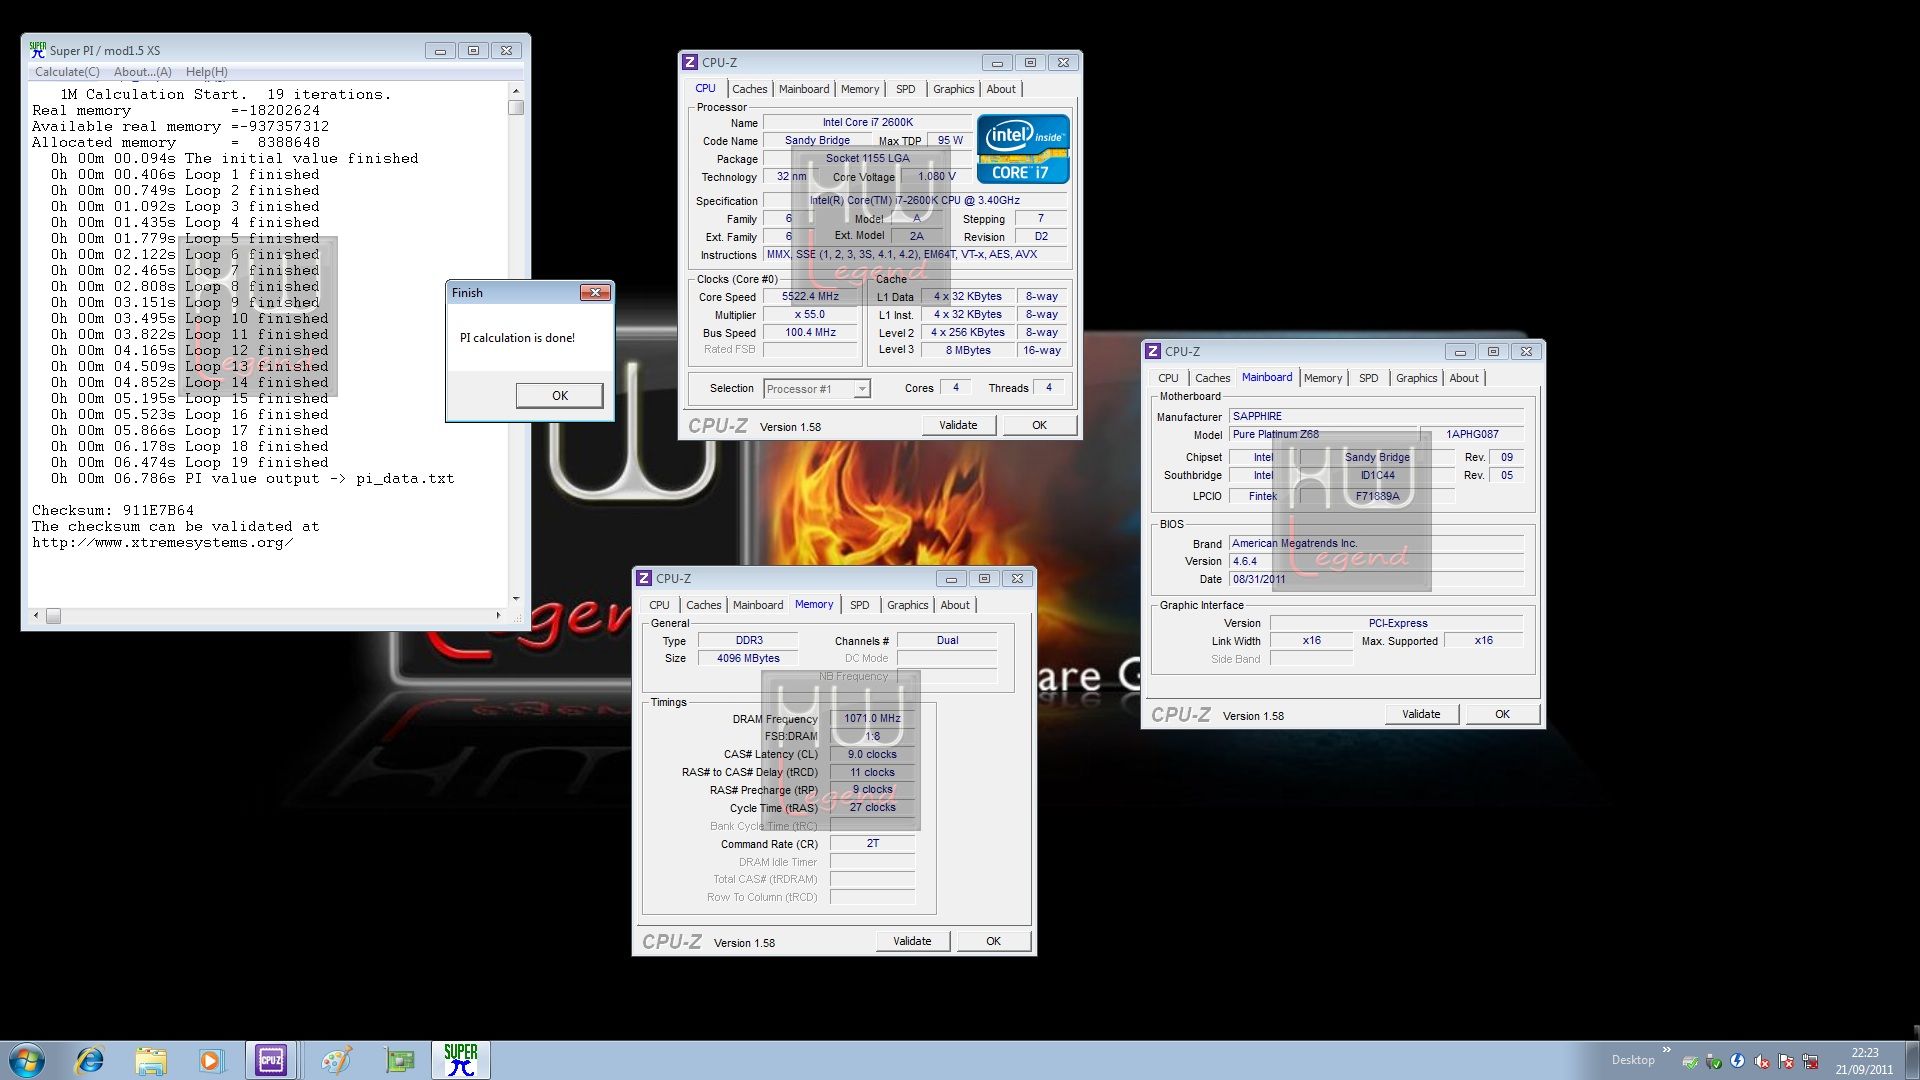The height and width of the screenshot is (1080, 1920).
Task: Open Graphics tab in the Mainboard window
Action: click(x=1416, y=378)
